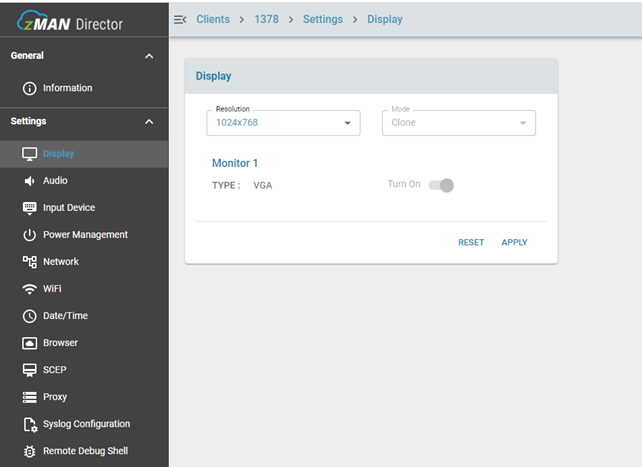Viewport: 642px width, 467px height.
Task: Click the Proxy server icon
Action: [29, 397]
